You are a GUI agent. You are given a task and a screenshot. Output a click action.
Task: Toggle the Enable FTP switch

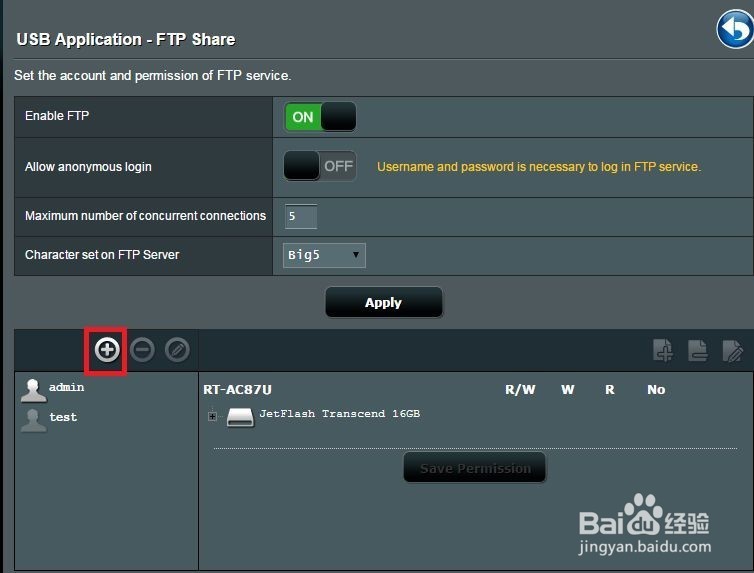tap(320, 117)
